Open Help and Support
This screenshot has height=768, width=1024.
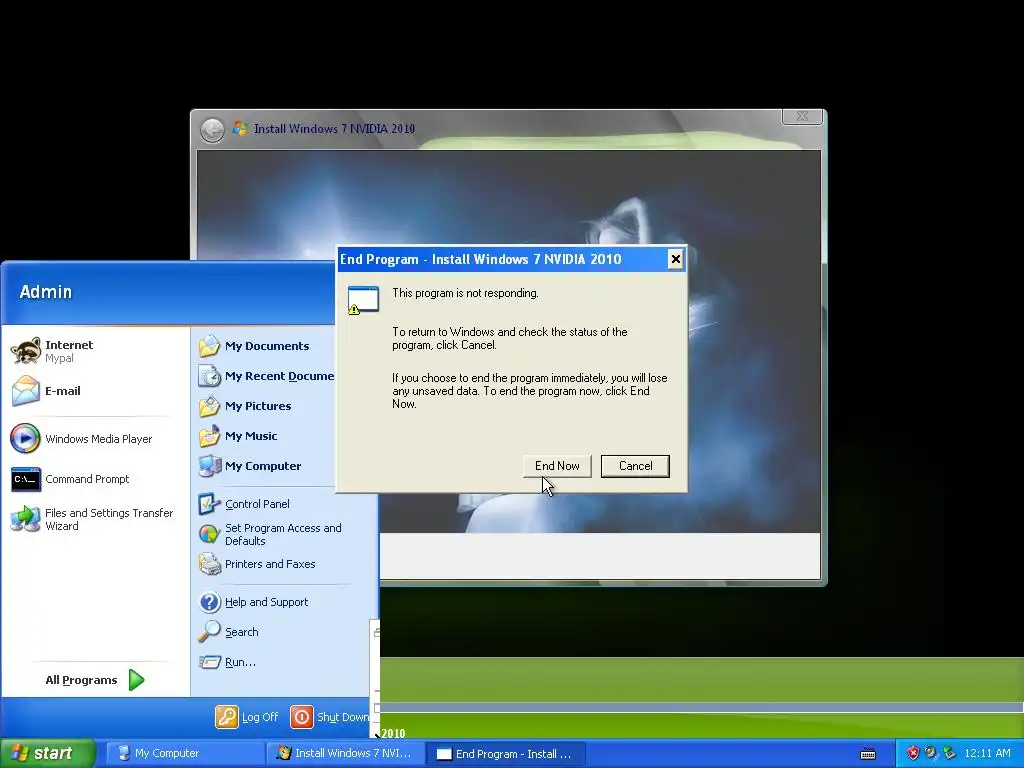pos(253,601)
